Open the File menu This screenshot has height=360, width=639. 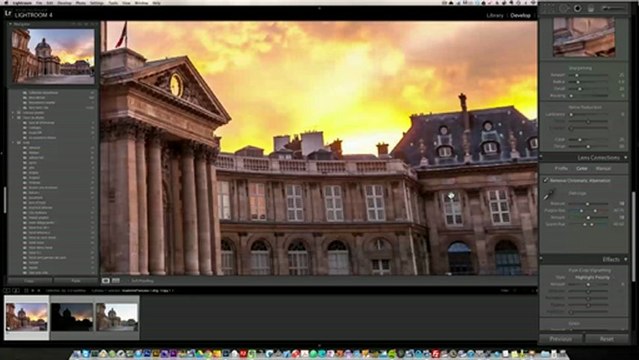(40, 2)
